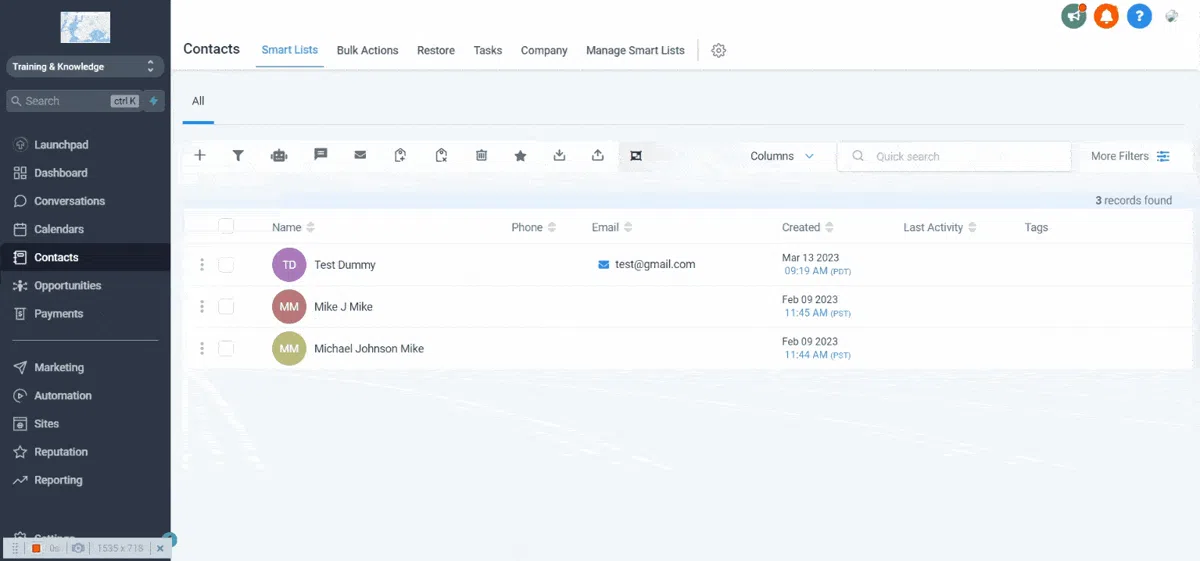Click the trash delete contacts icon

481,155
